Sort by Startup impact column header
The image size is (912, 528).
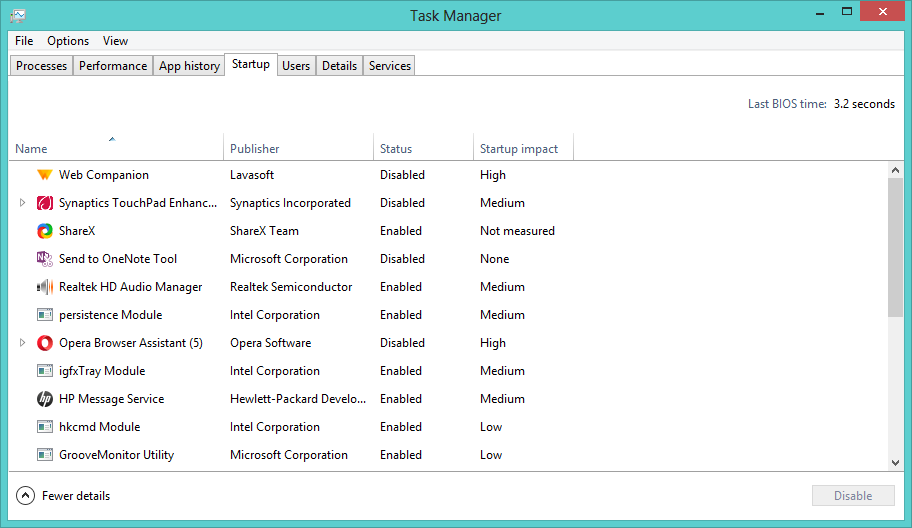click(519, 149)
